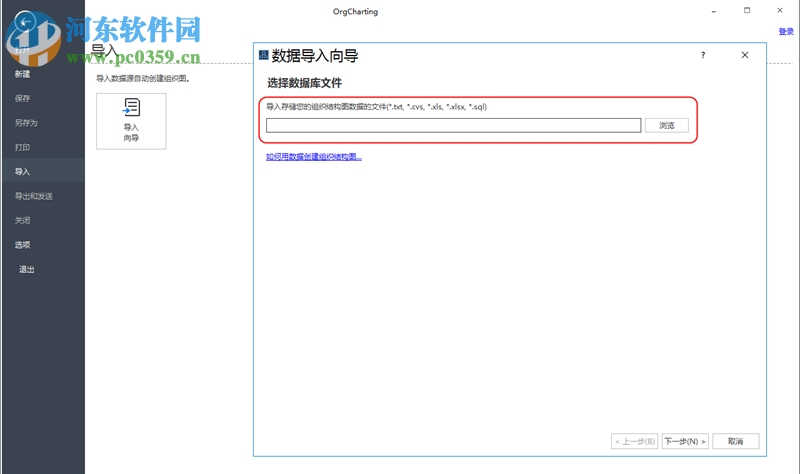The image size is (801, 474).
Task: Open 打印 from the sidebar
Action: (x=22, y=148)
